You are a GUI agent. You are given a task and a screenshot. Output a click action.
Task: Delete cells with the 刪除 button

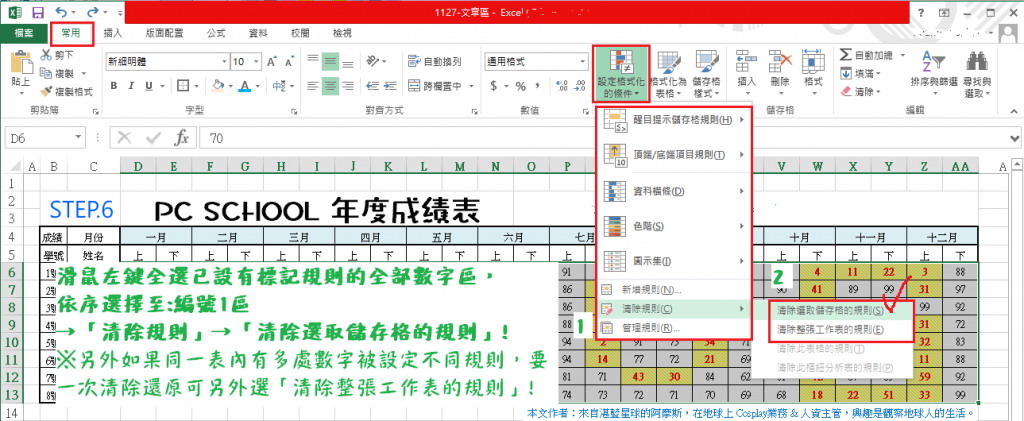point(780,70)
